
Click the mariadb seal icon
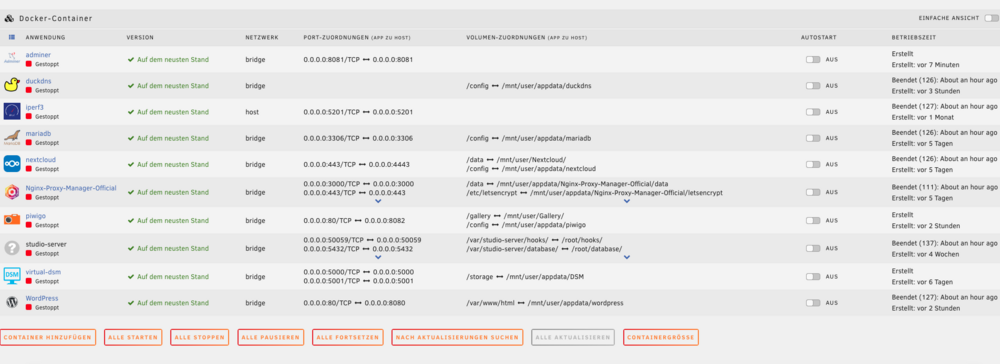[x=12, y=138]
